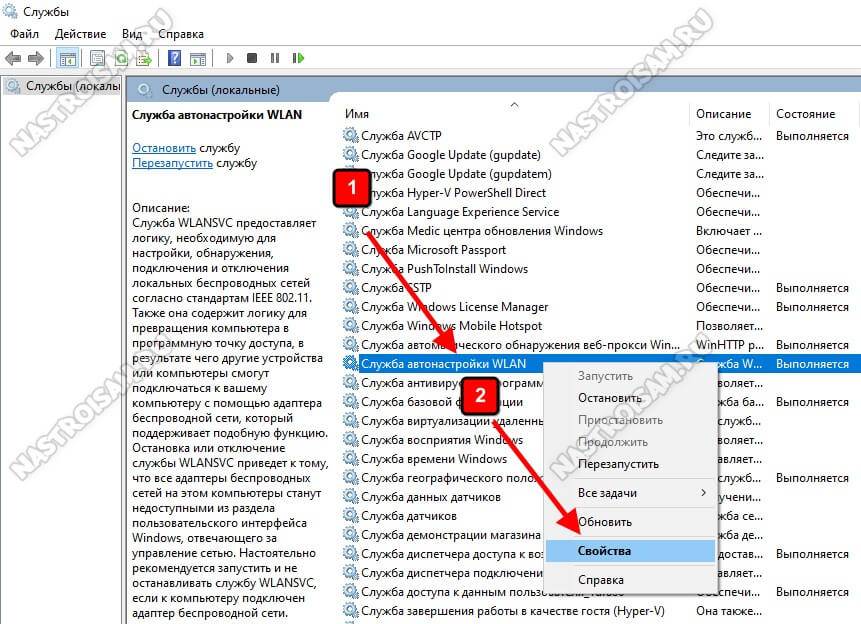
Task: Open the Действие menu
Action: click(x=80, y=34)
